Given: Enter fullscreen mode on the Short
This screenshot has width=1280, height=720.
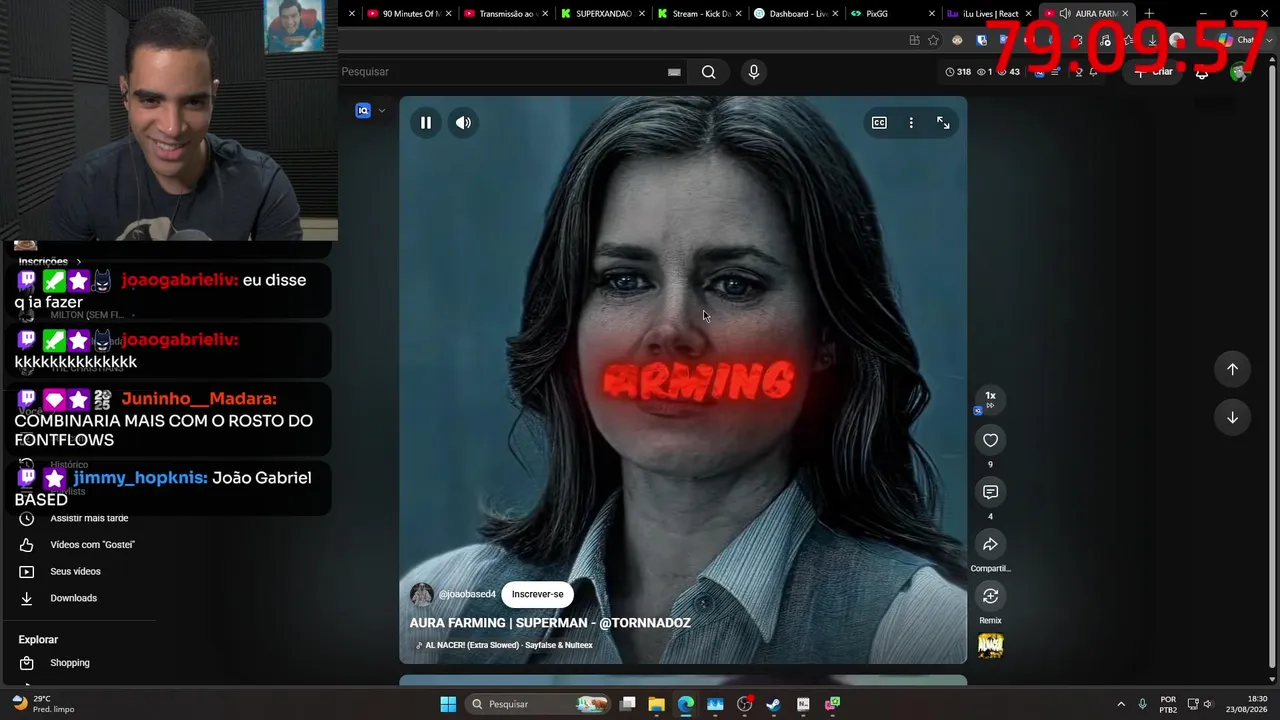Looking at the screenshot, I should click(x=943, y=123).
